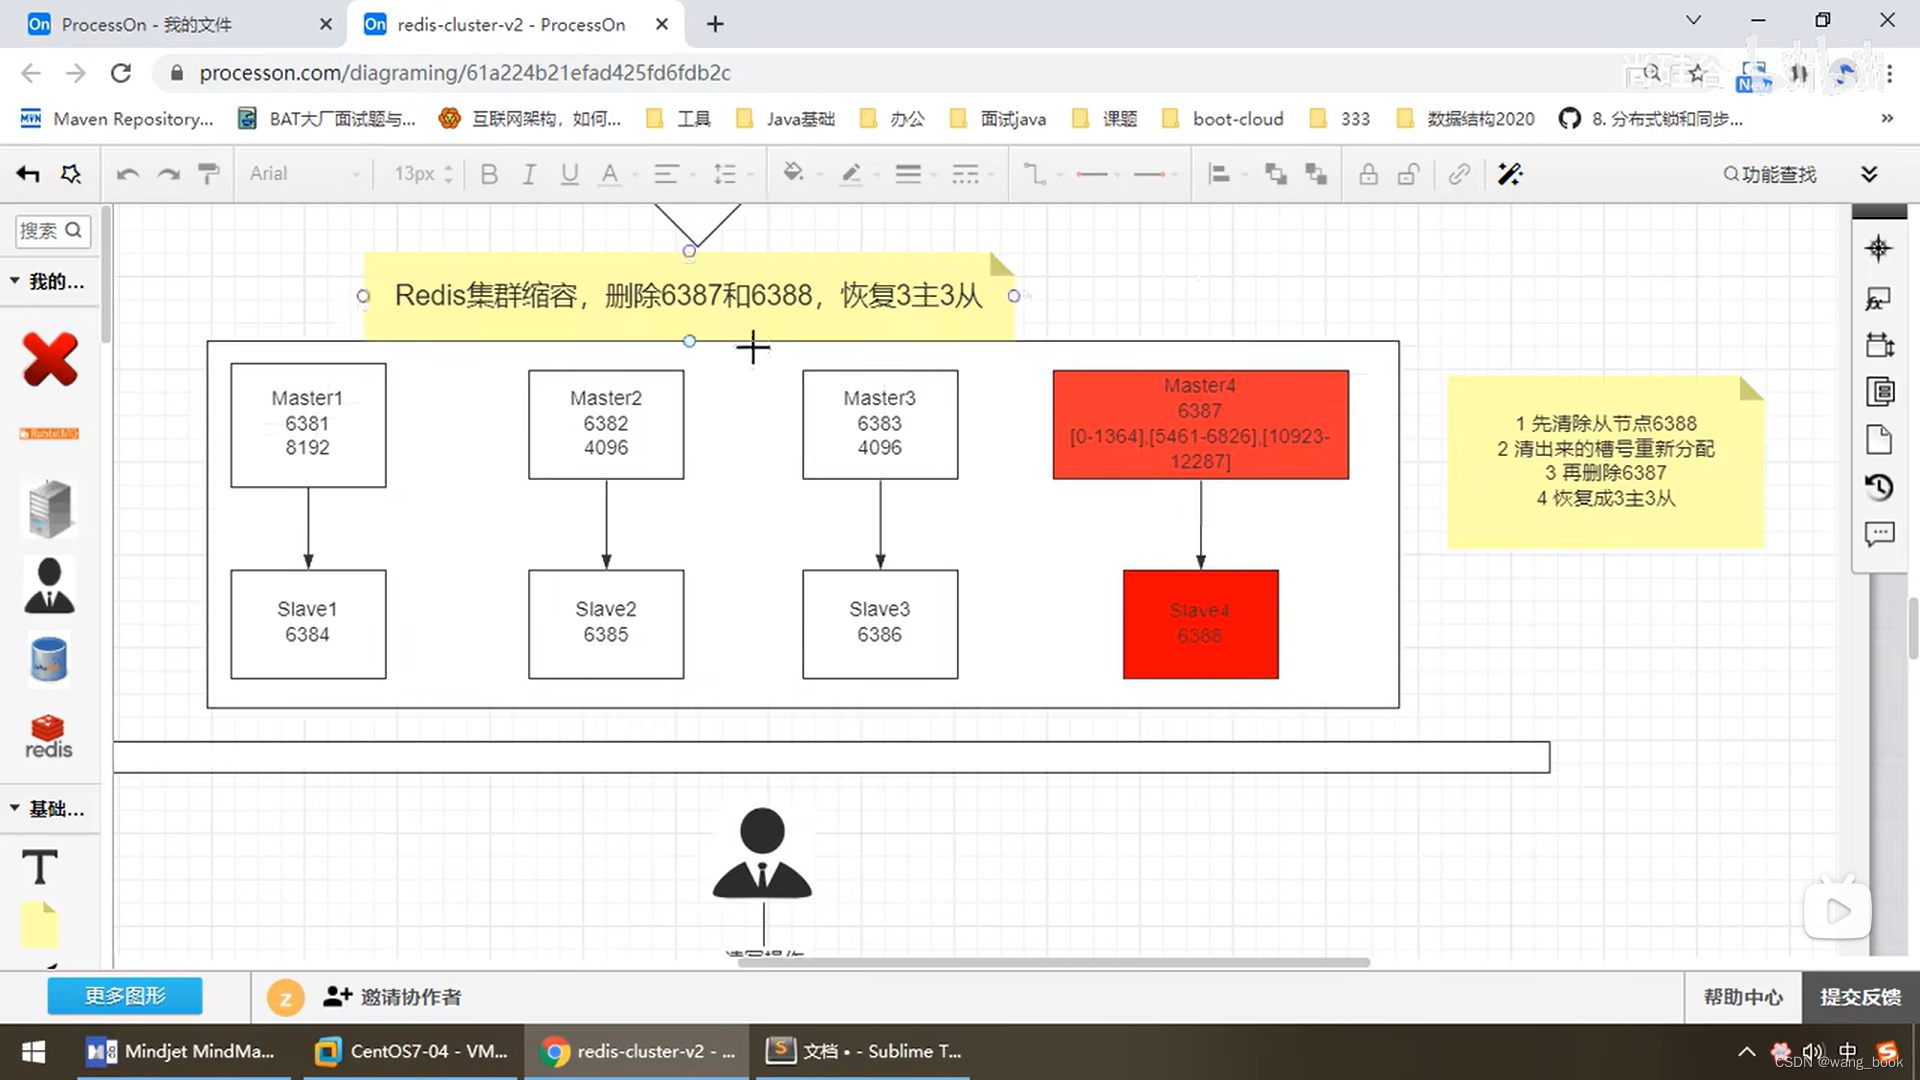
Task: Open version history panel on right sidebar
Action: (1880, 487)
